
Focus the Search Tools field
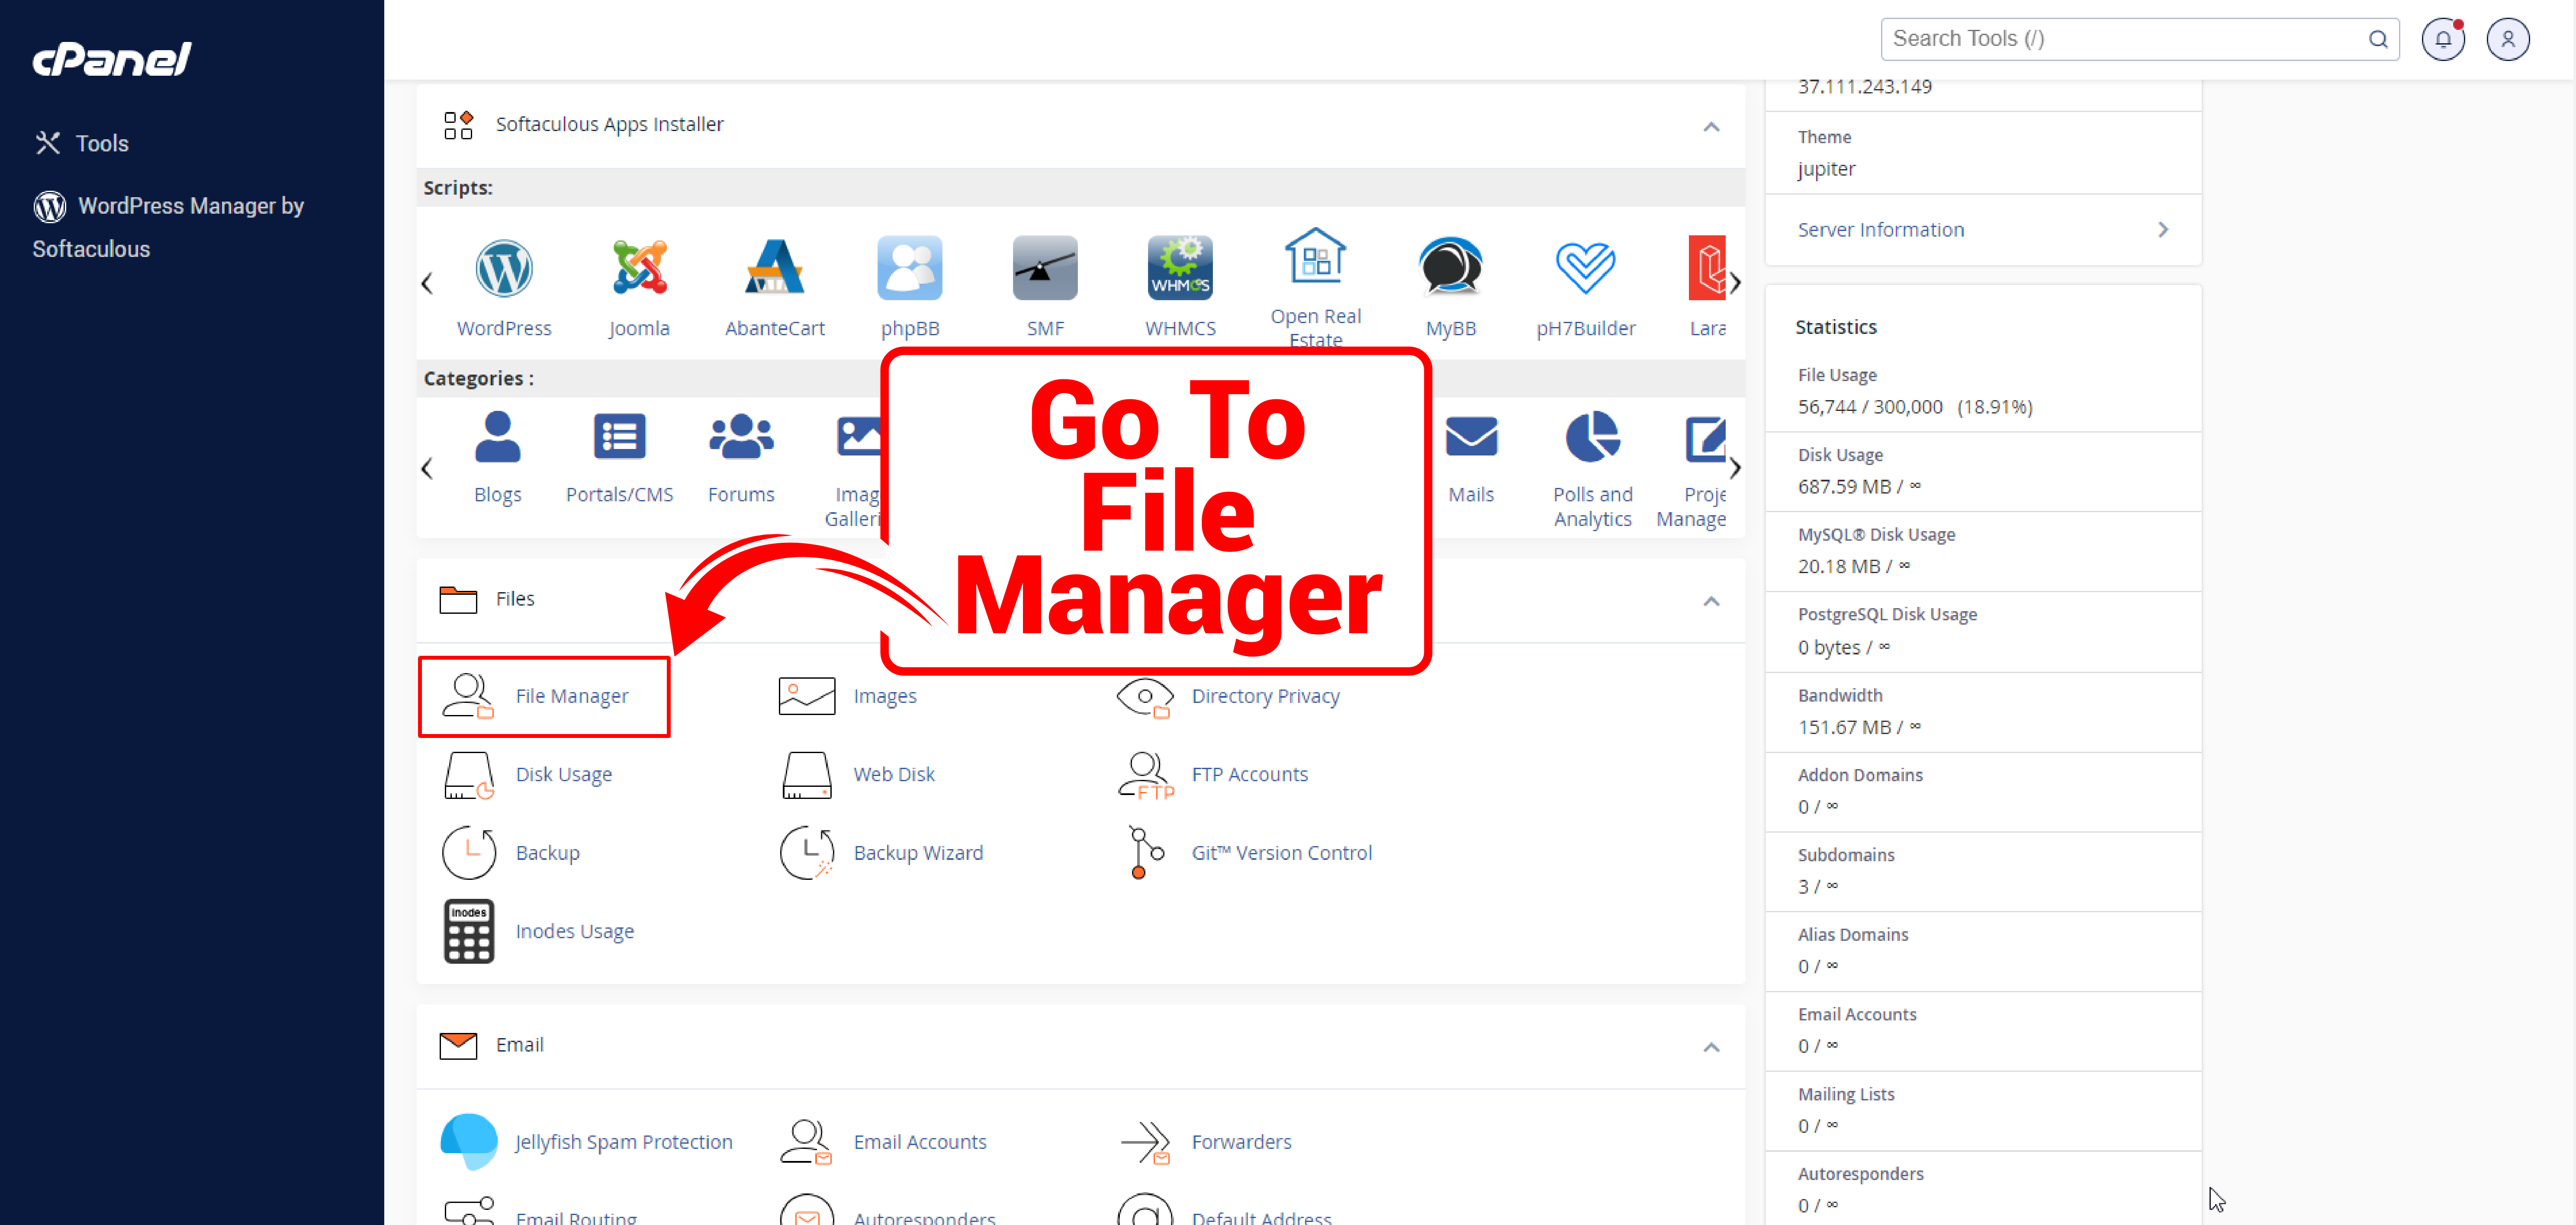tap(2139, 39)
